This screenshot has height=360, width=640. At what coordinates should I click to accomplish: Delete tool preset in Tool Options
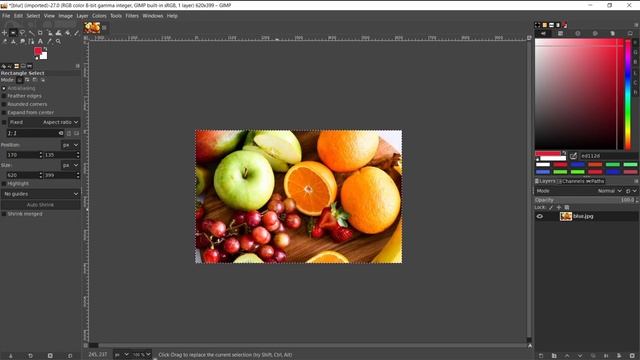tap(50, 356)
